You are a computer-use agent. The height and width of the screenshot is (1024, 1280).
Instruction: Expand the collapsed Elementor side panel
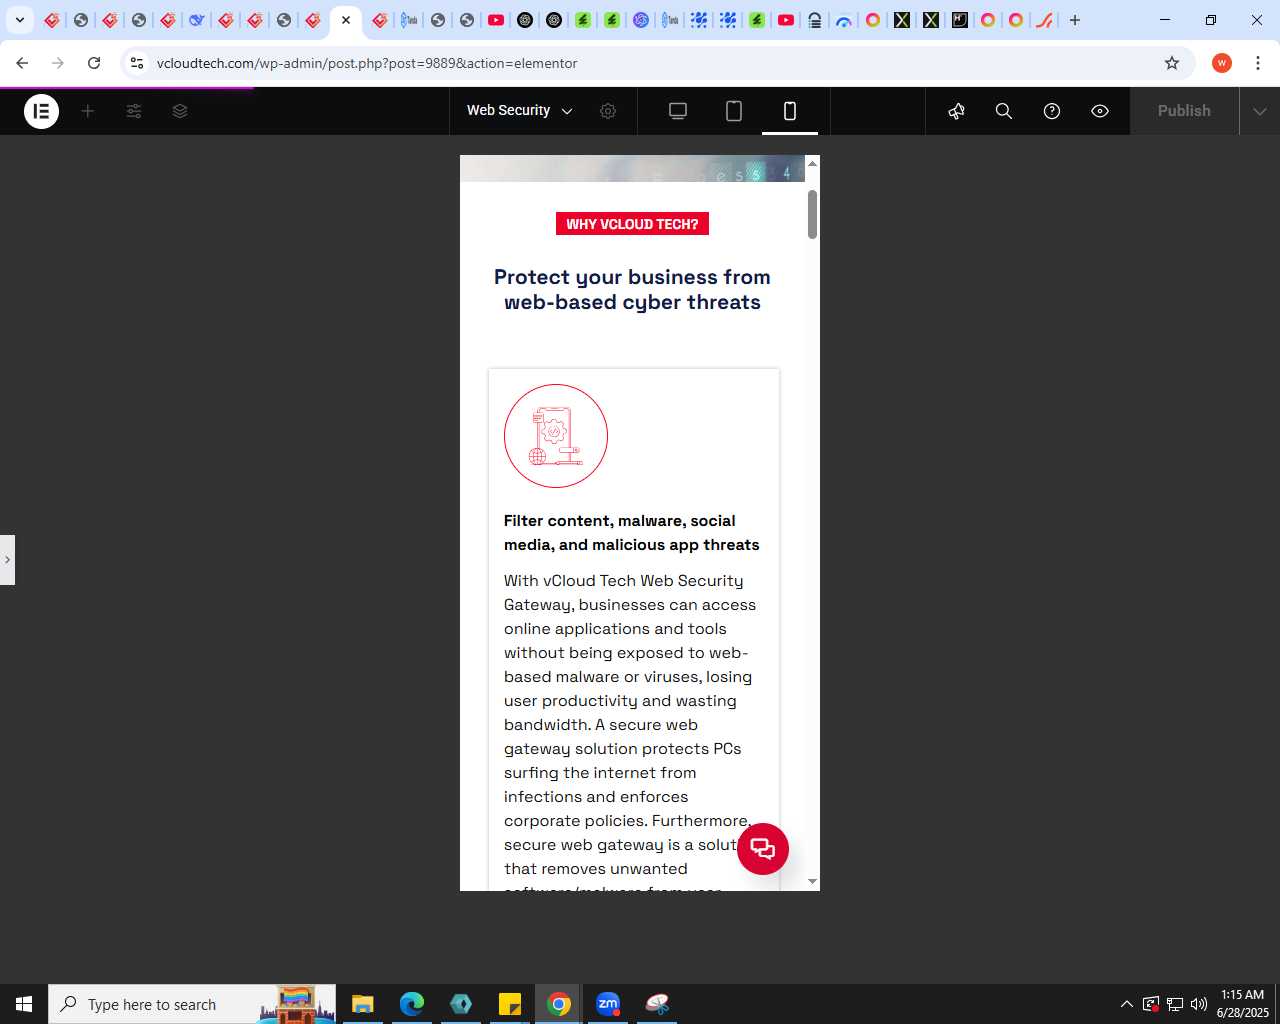[x=7, y=560]
